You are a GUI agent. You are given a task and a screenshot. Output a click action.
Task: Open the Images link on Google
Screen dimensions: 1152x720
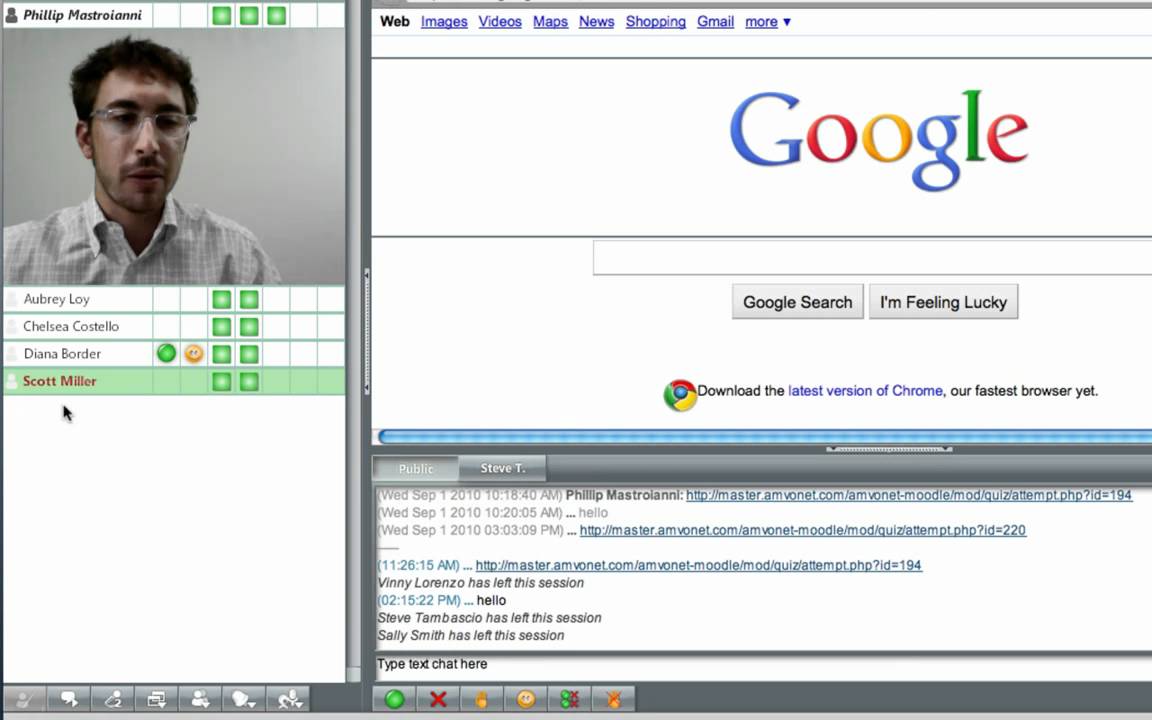pos(444,22)
